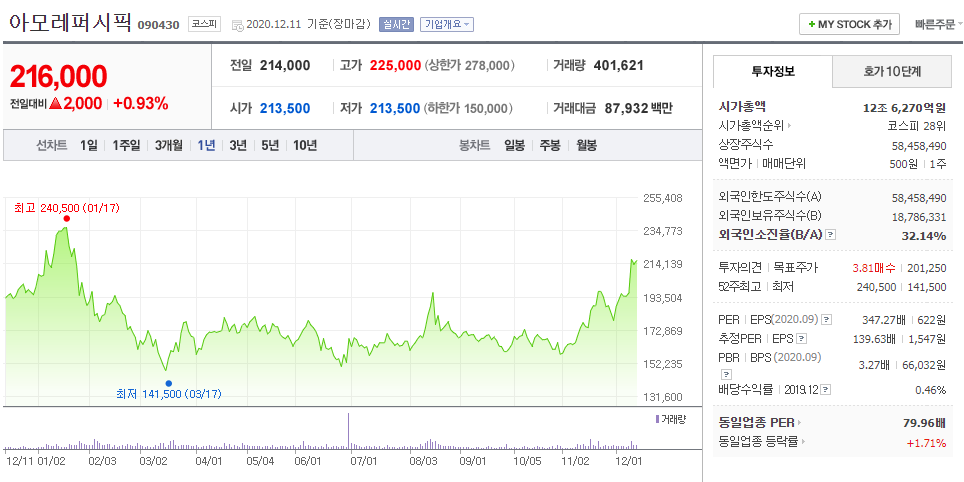Select 10년 line chart period

pos(305,146)
